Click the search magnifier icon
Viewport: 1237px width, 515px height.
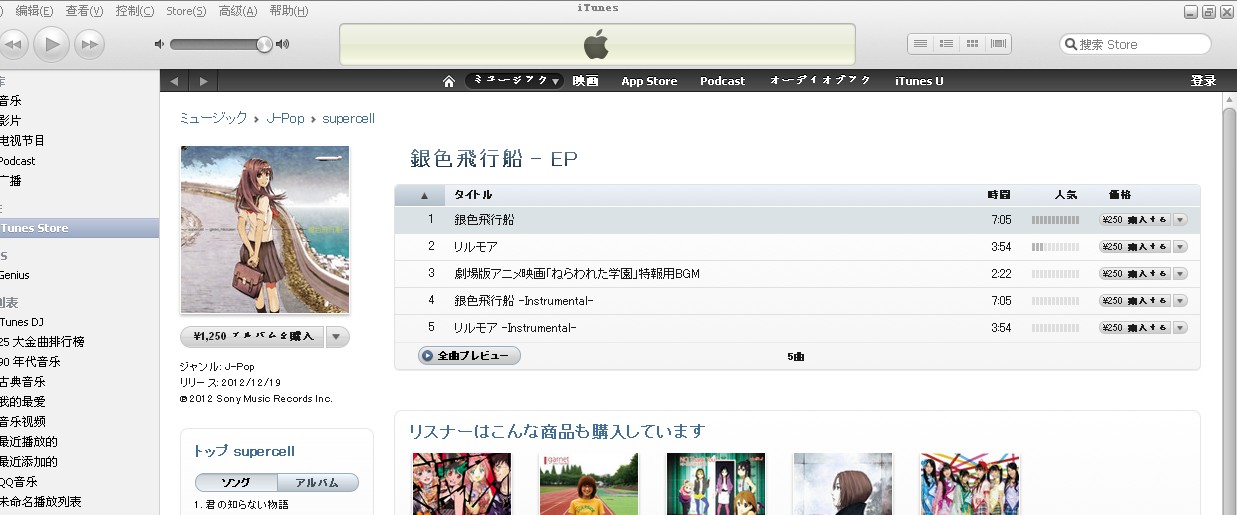[x=1071, y=44]
